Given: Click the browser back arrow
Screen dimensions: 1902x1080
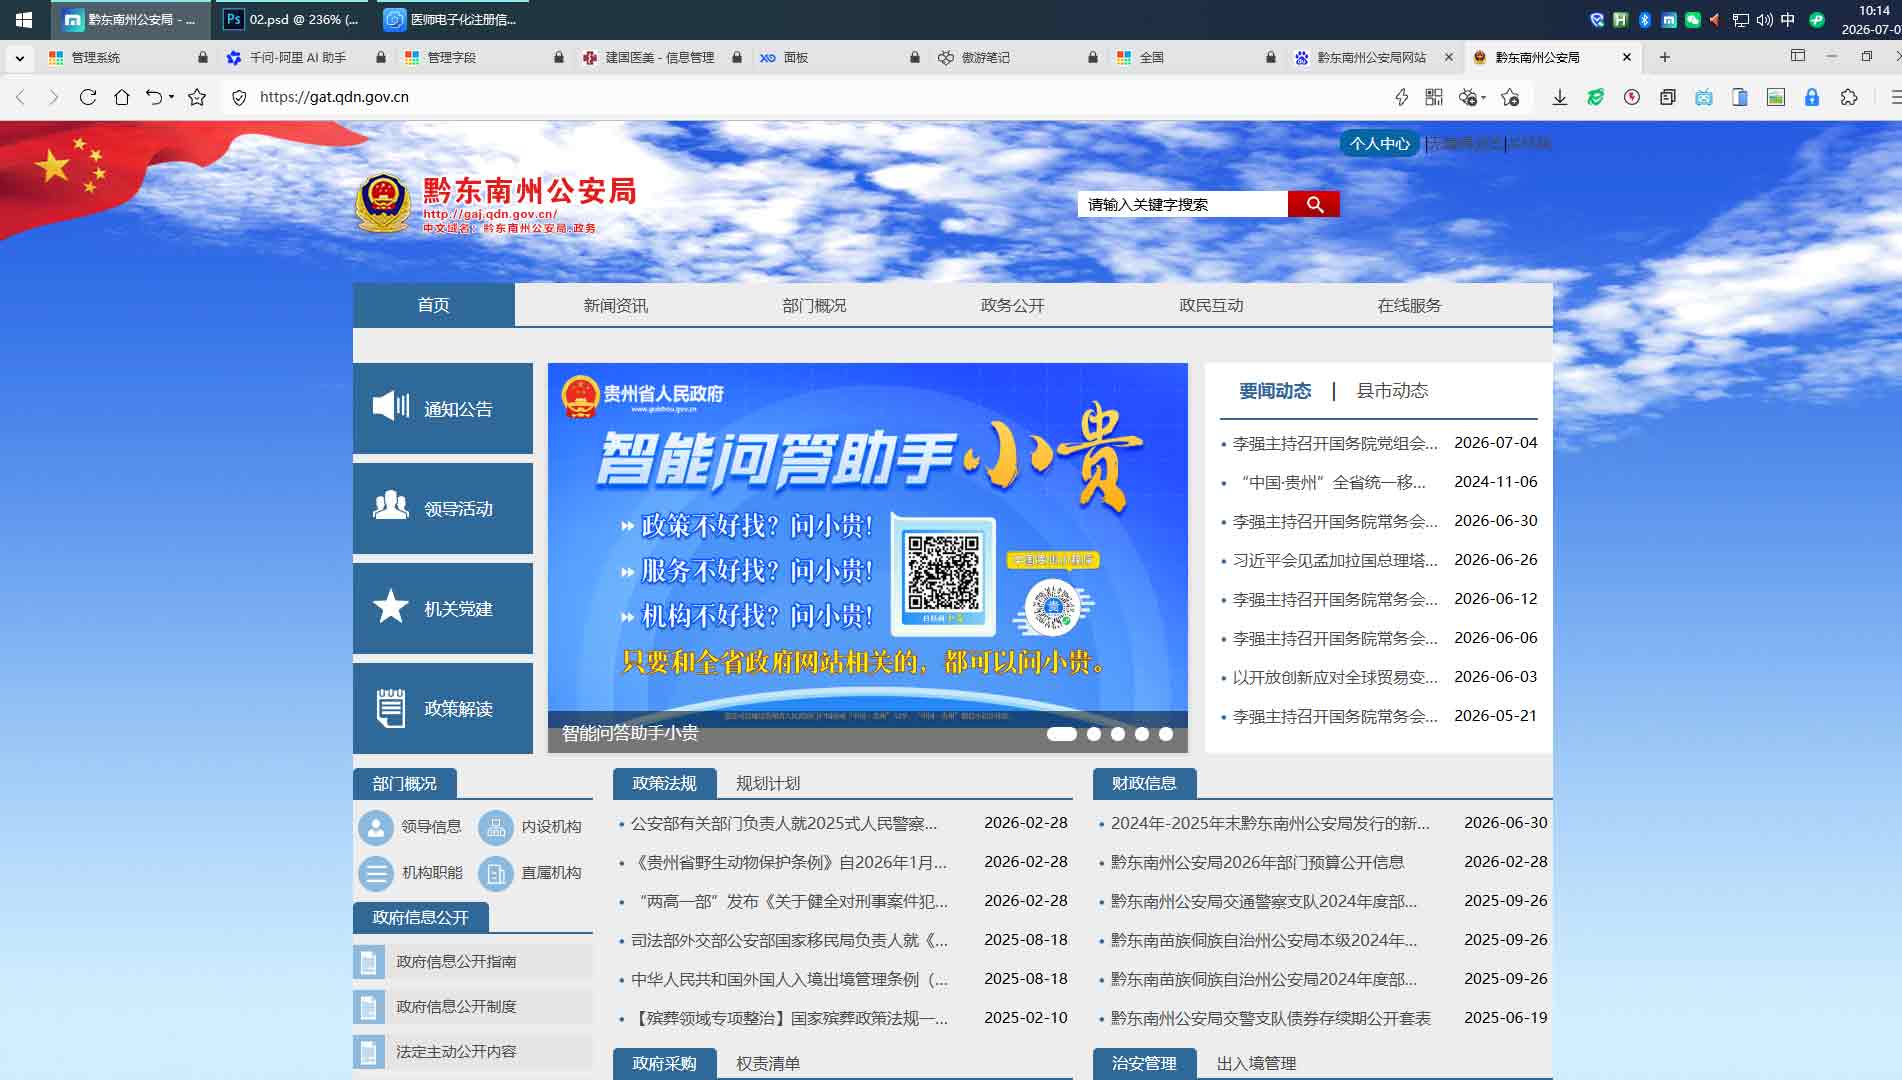Looking at the screenshot, I should (x=20, y=97).
